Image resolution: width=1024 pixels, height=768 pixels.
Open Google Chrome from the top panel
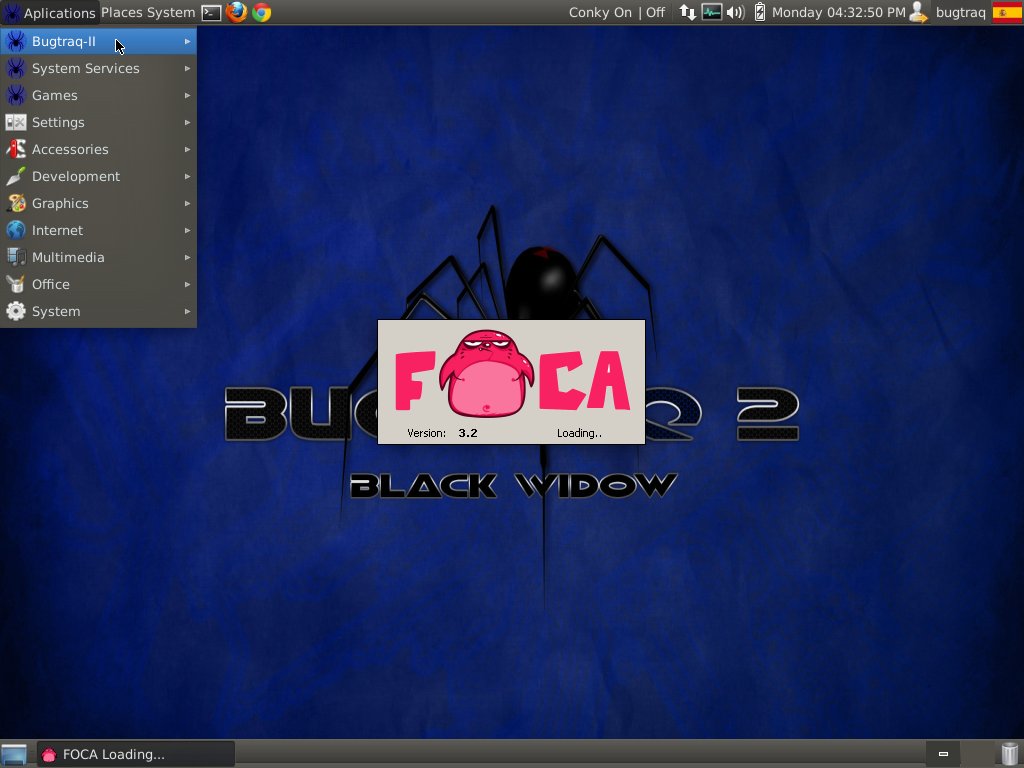262,12
